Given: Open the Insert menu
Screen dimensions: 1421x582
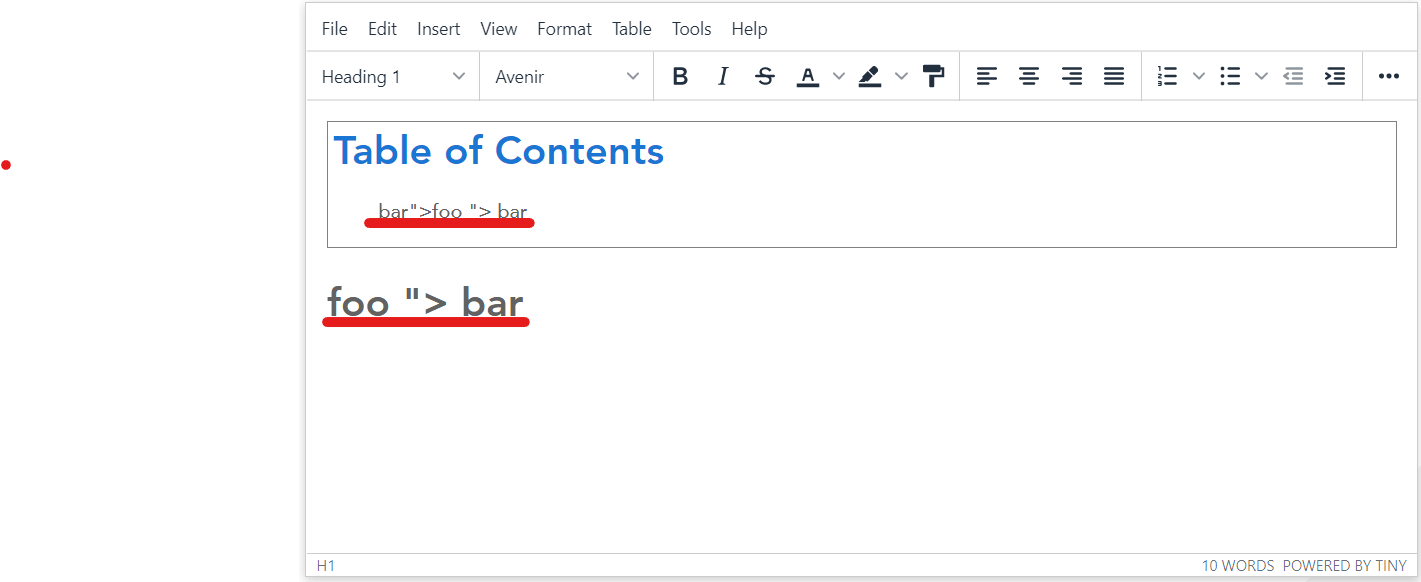Looking at the screenshot, I should pos(438,28).
